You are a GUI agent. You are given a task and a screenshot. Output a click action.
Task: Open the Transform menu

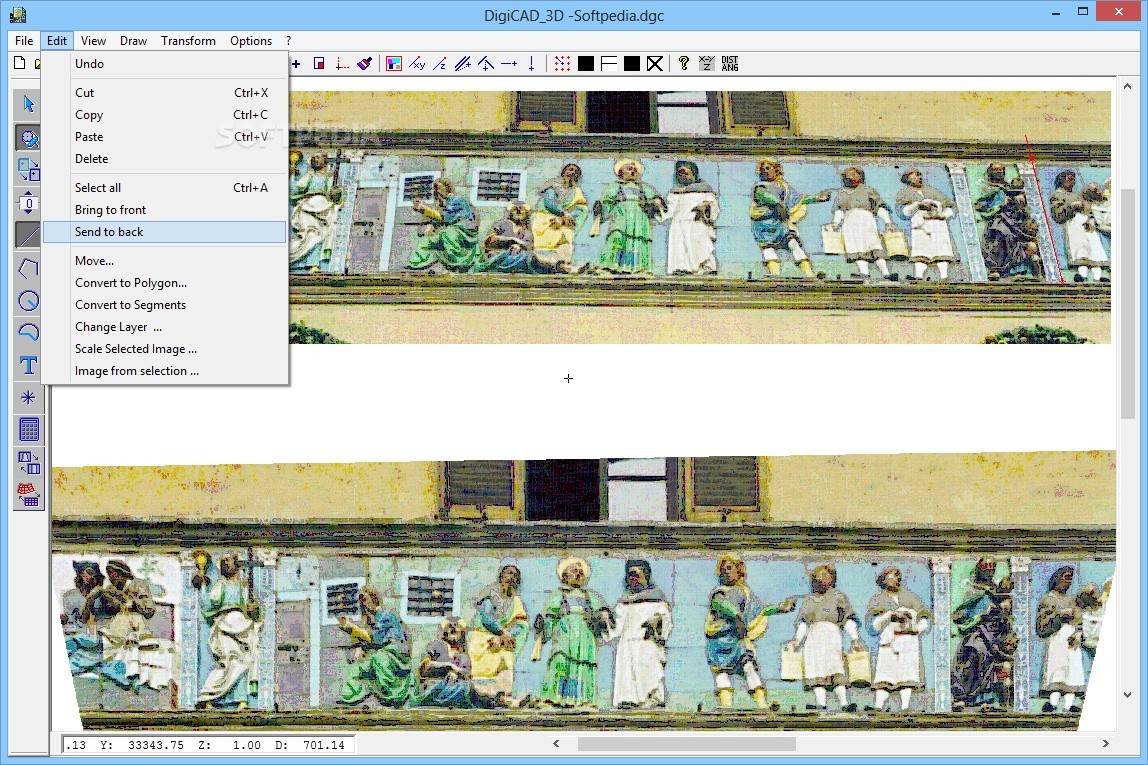pos(188,41)
